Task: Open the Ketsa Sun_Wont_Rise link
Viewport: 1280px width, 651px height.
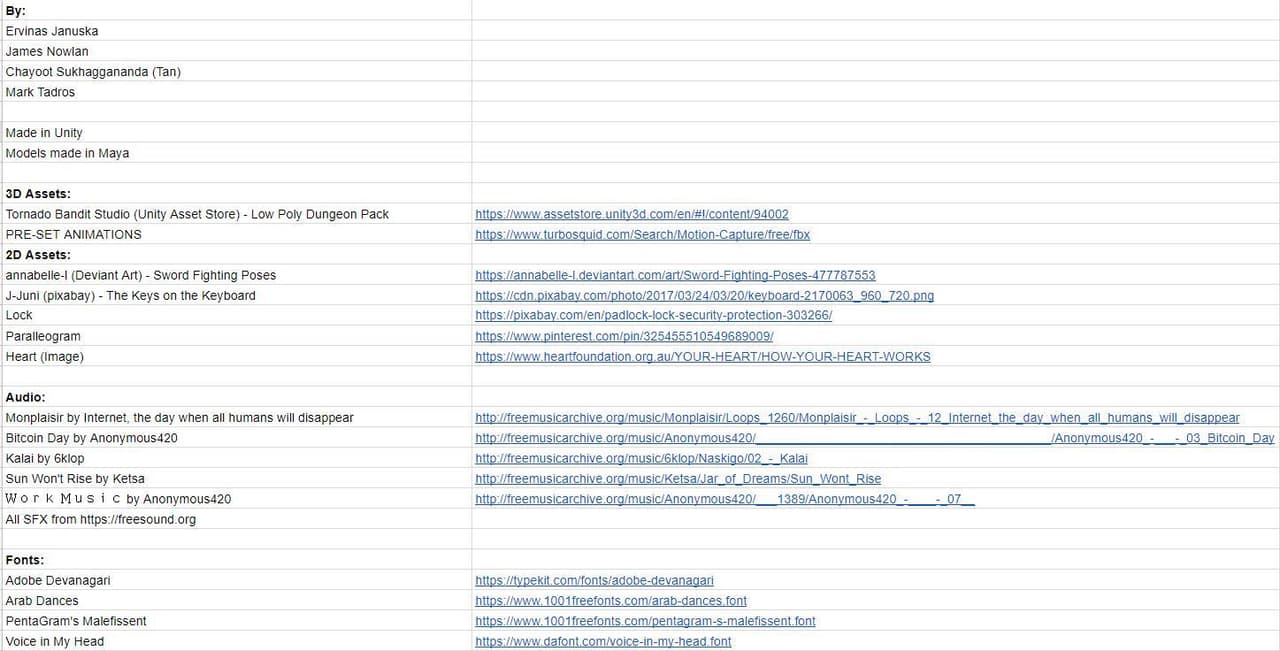Action: coord(678,478)
